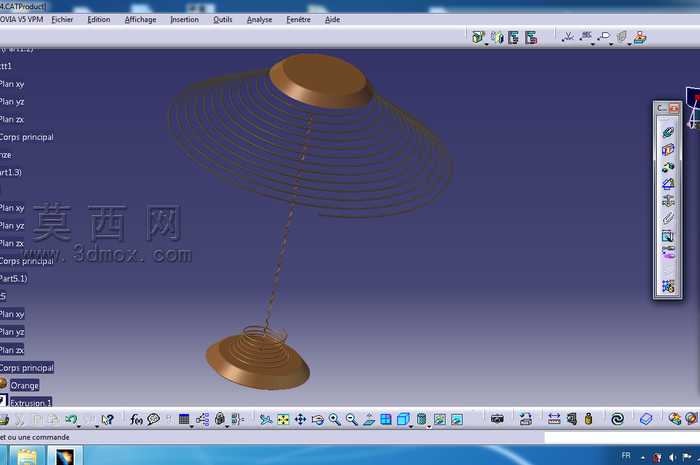Close the floating Constraints toolbar
700x465 pixels.
click(x=674, y=108)
